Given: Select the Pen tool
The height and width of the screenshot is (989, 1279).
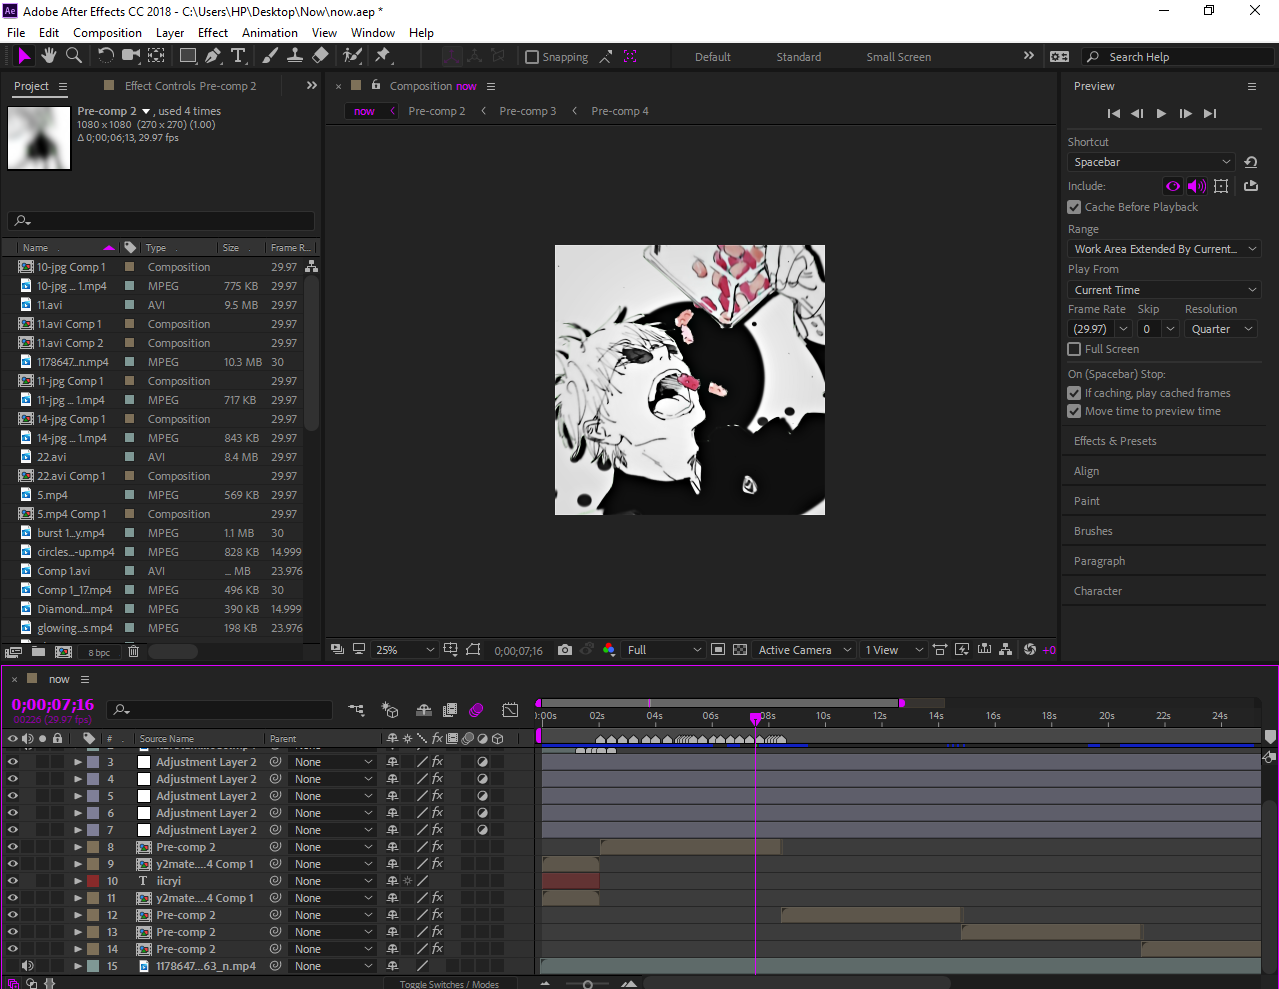Looking at the screenshot, I should pos(213,56).
